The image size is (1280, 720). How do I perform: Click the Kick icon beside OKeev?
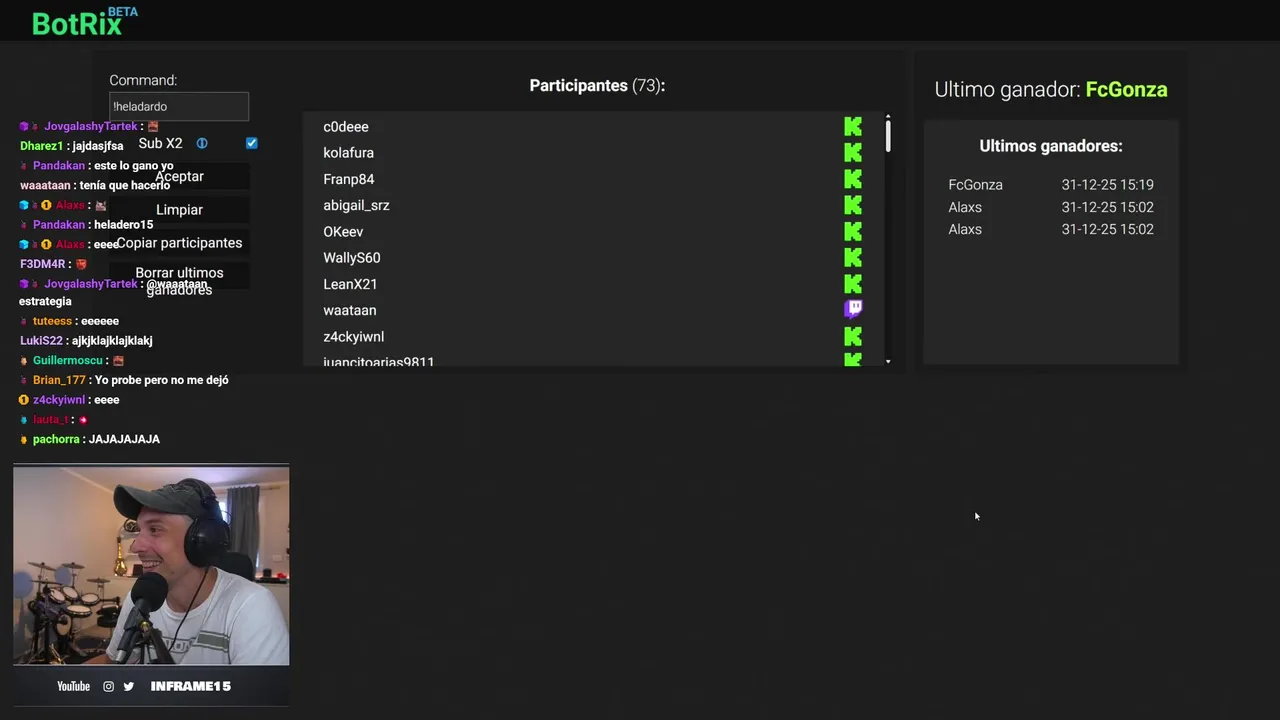(853, 232)
